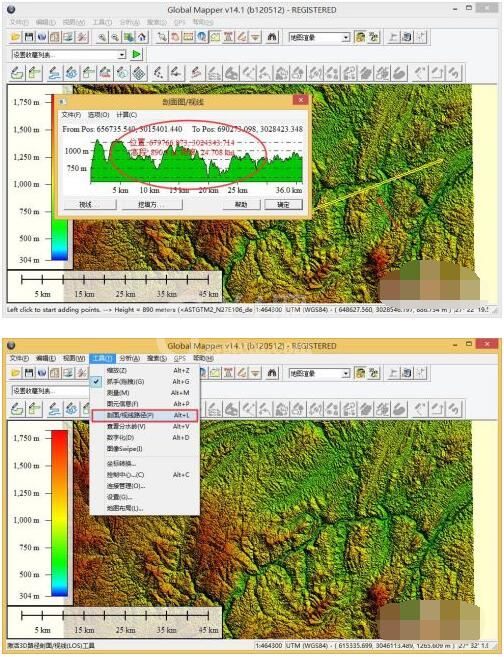Image resolution: width=504 pixels, height=657 pixels.
Task: Click the 确定 button in profile dialog
Action: pyautogui.click(x=283, y=204)
